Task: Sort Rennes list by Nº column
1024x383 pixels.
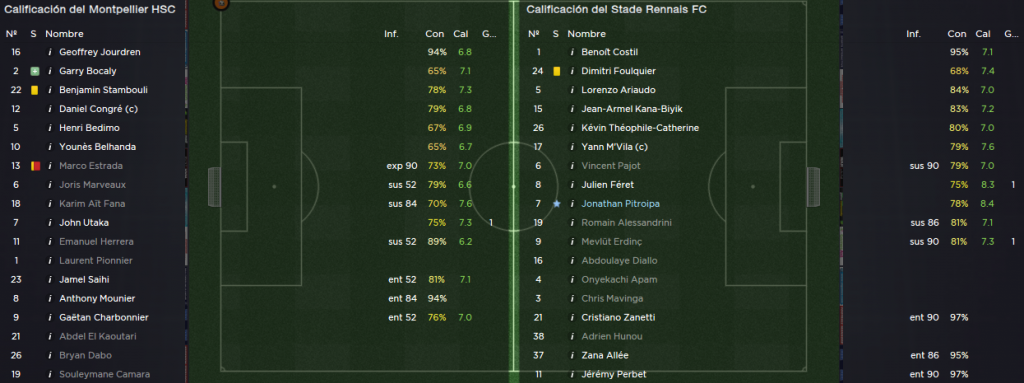Action: [534, 34]
